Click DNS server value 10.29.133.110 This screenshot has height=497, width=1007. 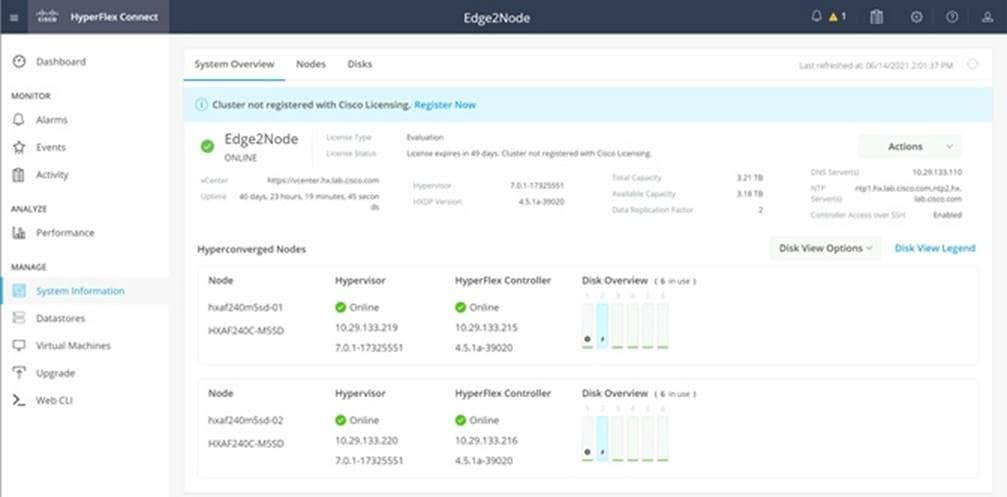(x=937, y=172)
